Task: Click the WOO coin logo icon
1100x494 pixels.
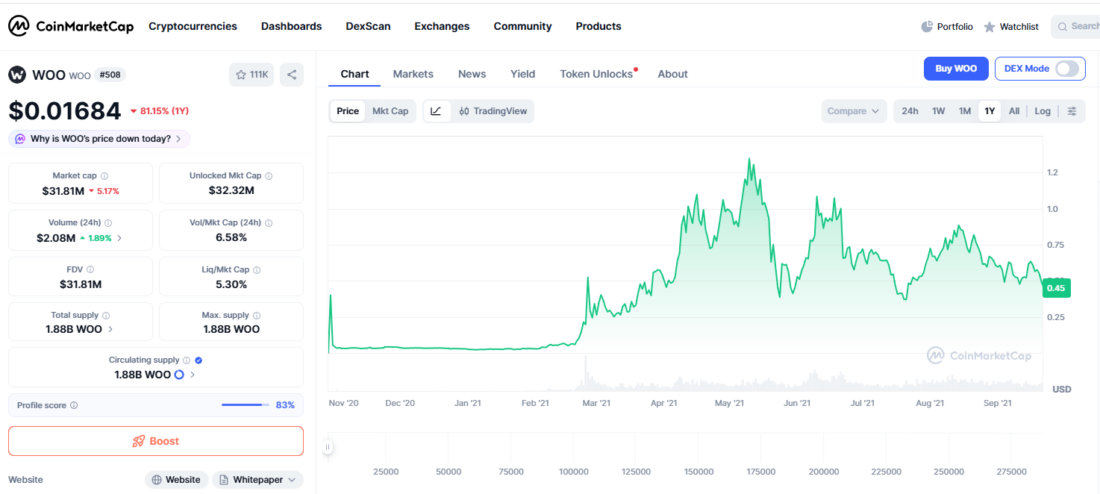Action: tap(17, 74)
